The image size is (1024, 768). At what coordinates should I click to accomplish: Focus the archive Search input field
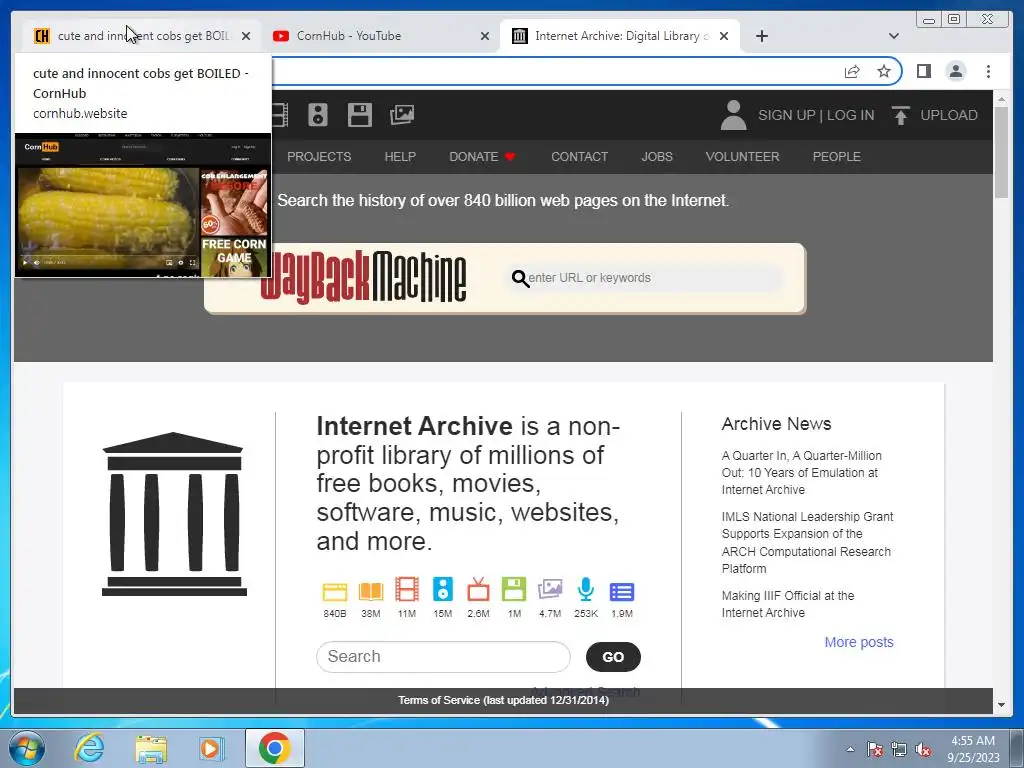pyautogui.click(x=443, y=656)
